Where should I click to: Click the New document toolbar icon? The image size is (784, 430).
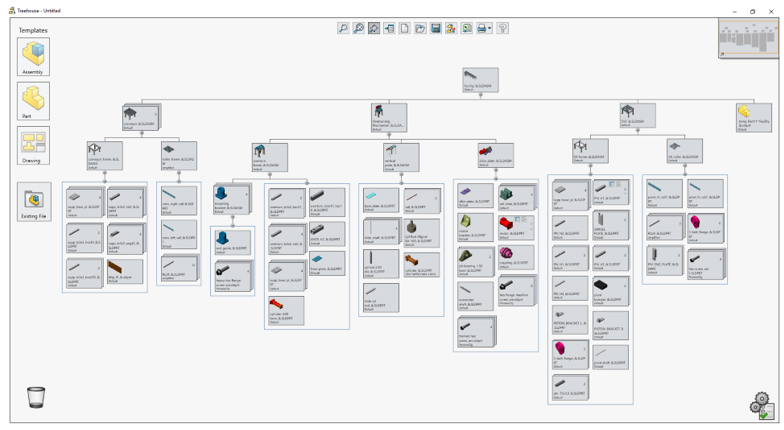click(405, 28)
